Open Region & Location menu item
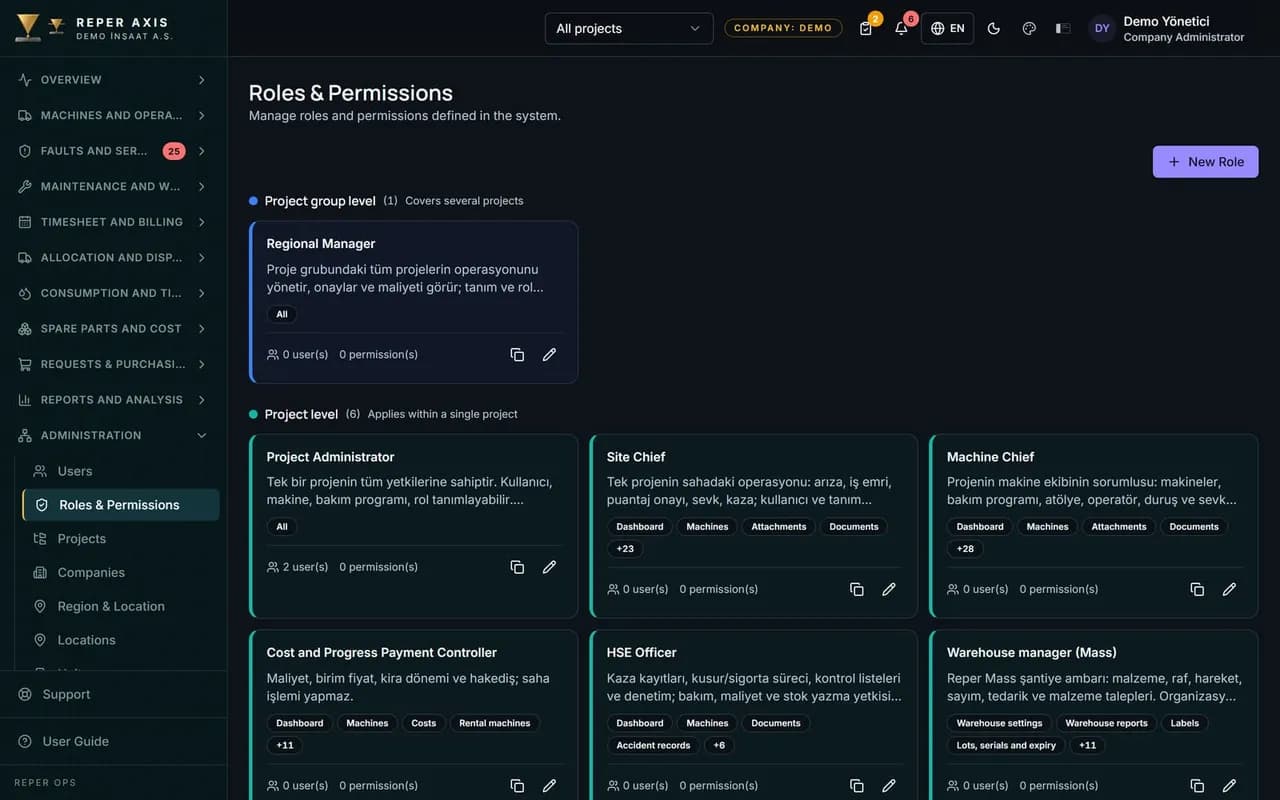Viewport: 1280px width, 800px height. (x=120, y=606)
